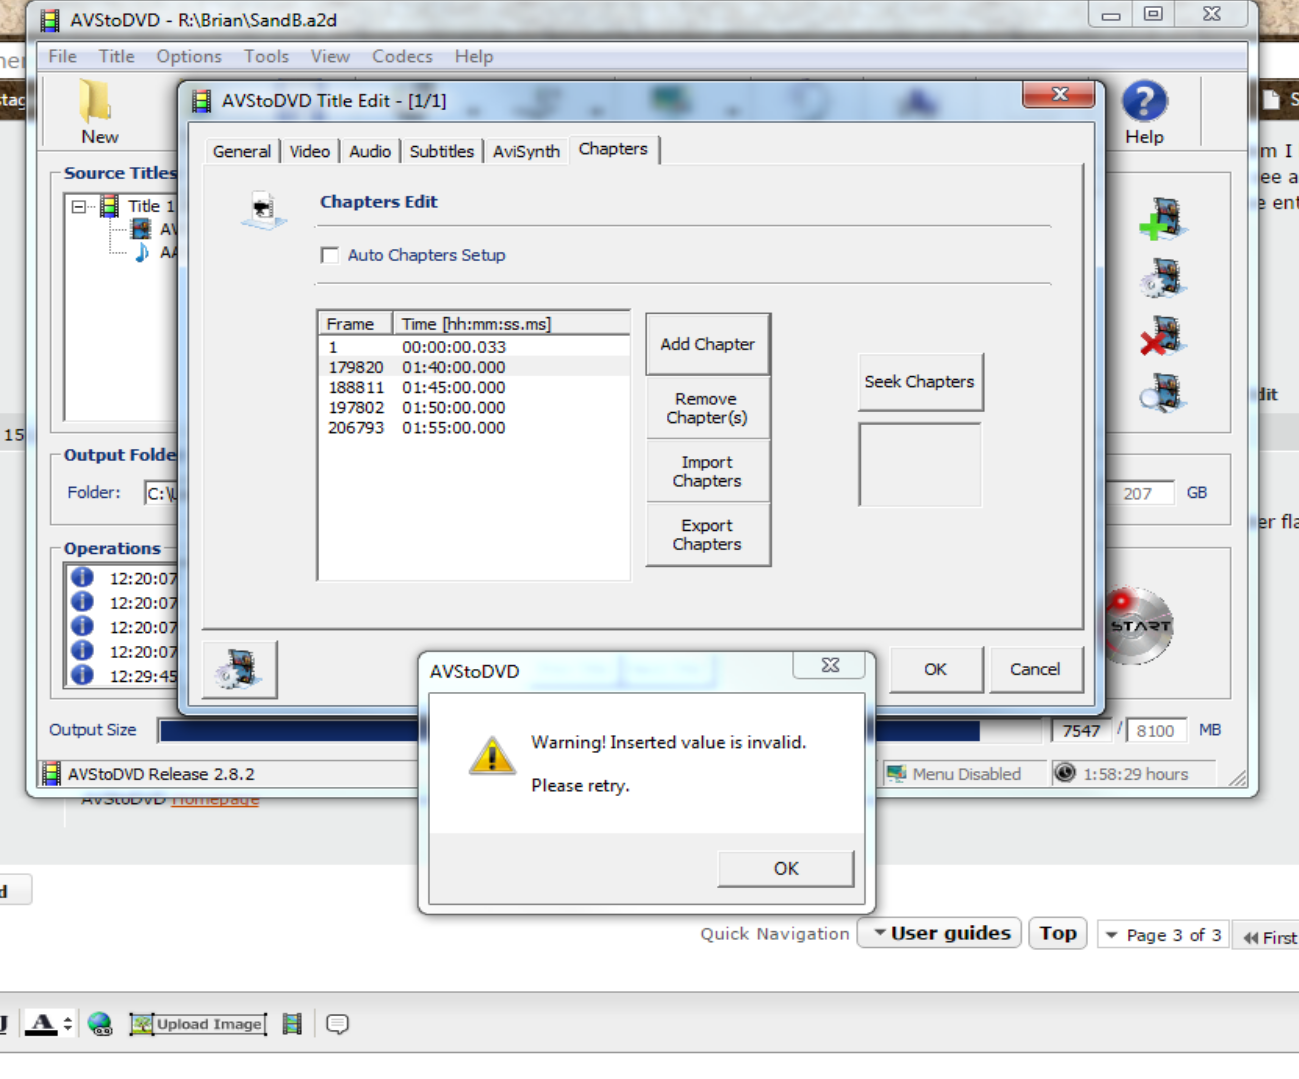The width and height of the screenshot is (1299, 1079).
Task: Click the Output Size progress bar
Action: pyautogui.click(x=600, y=731)
